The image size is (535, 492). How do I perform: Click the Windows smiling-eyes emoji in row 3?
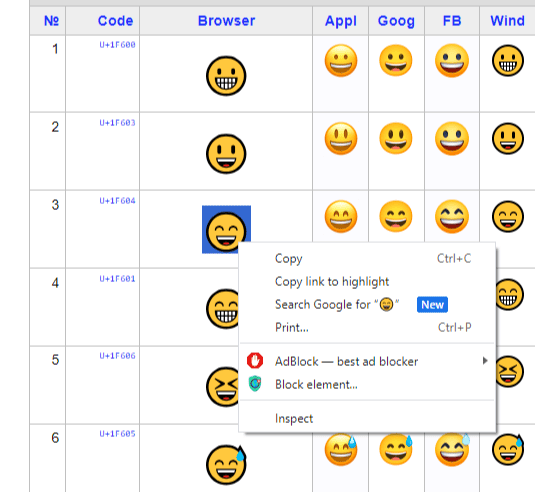tap(508, 217)
